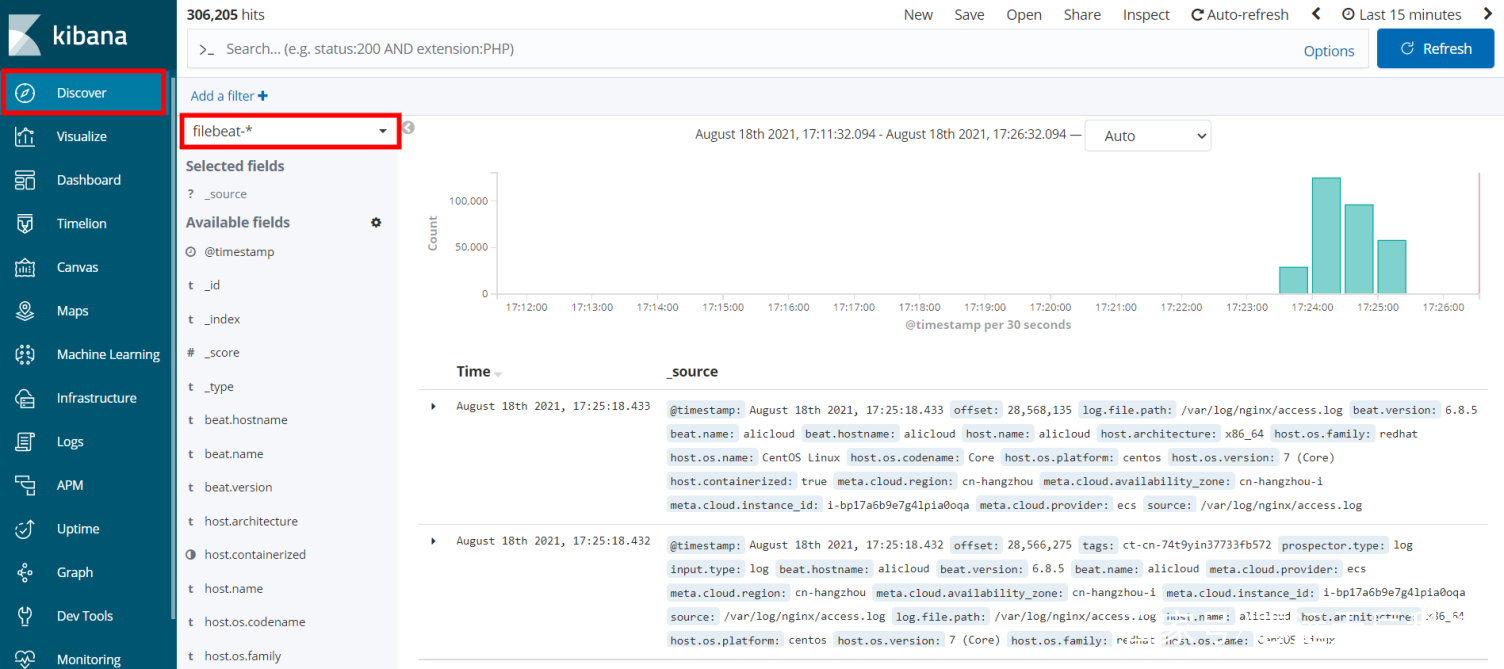Click Save in top menu

969,14
